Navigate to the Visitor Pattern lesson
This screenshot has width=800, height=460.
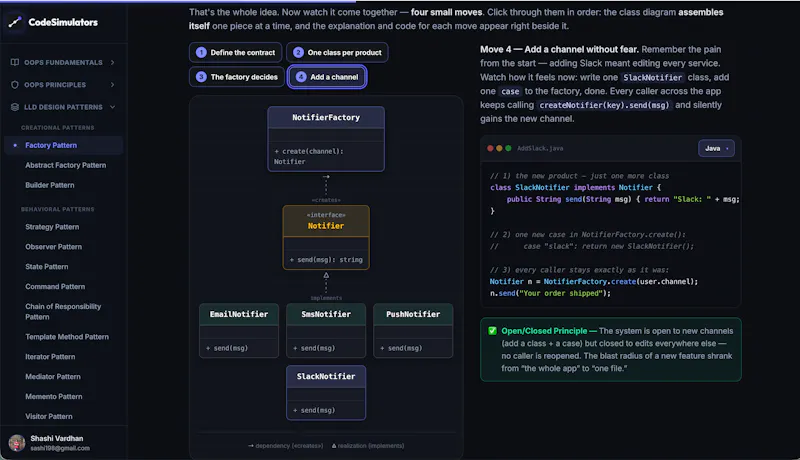pos(49,416)
